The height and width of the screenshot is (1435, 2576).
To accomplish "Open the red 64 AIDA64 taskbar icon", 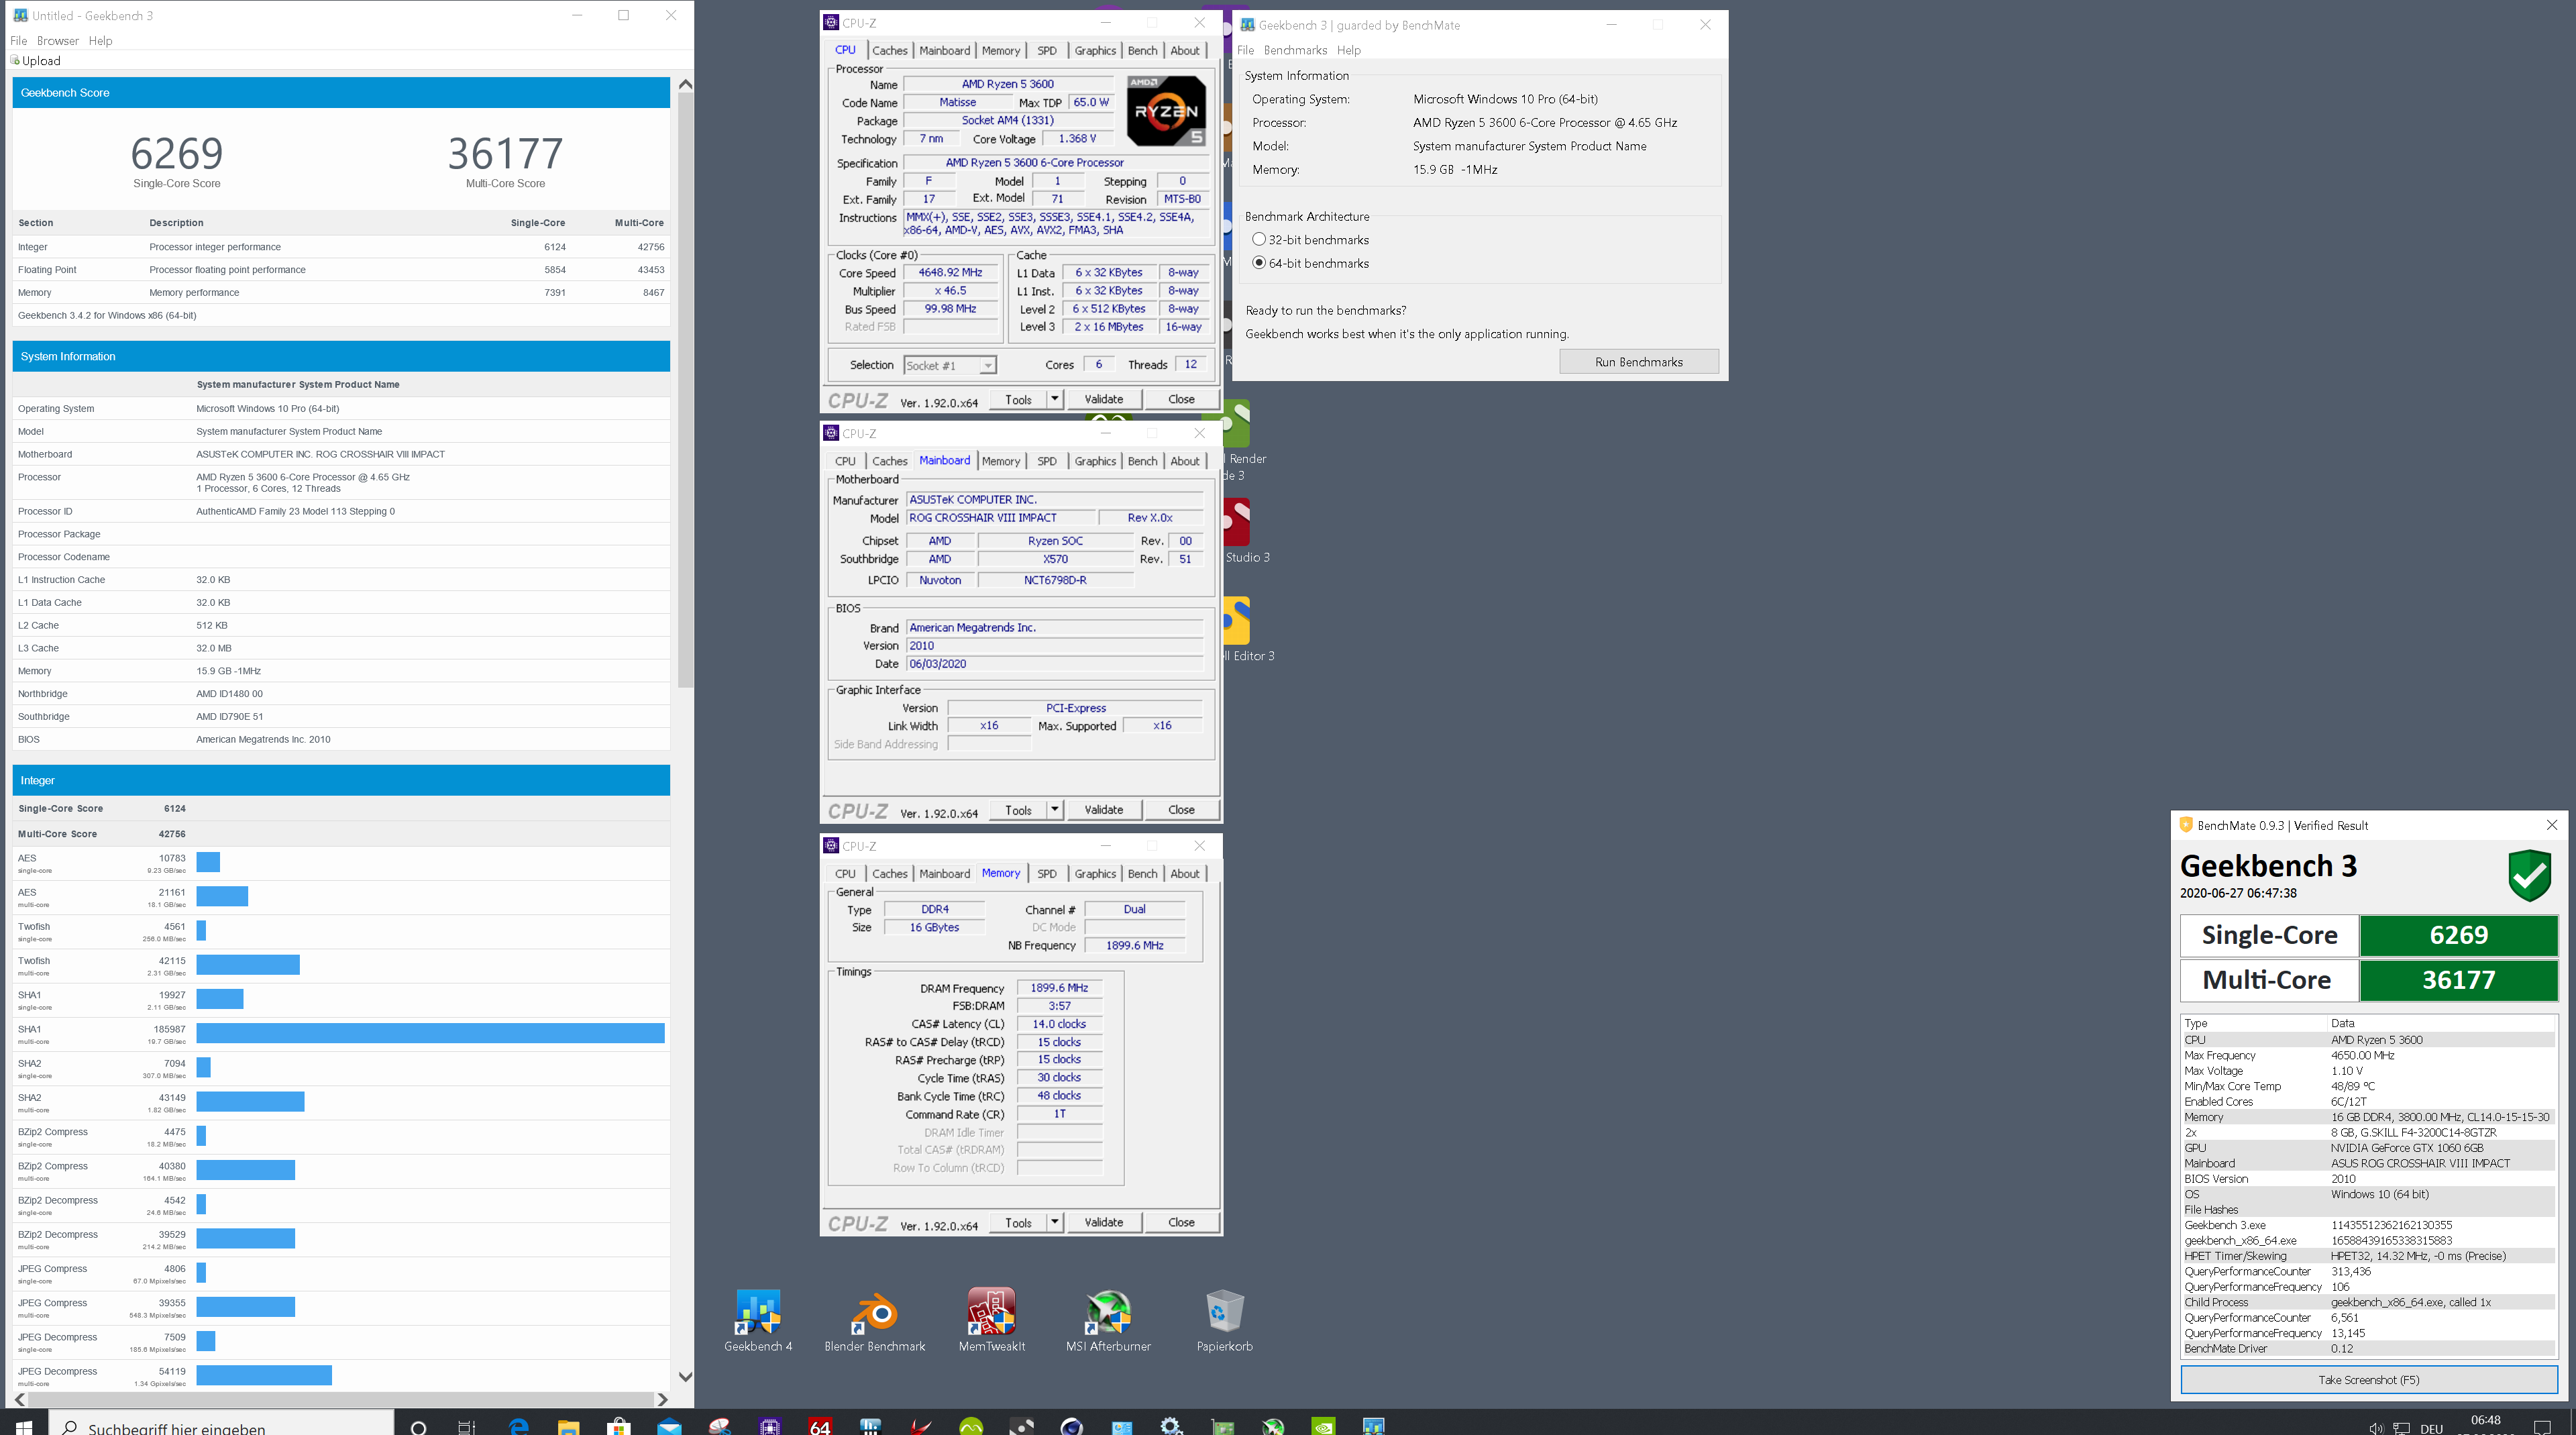I will [x=820, y=1427].
